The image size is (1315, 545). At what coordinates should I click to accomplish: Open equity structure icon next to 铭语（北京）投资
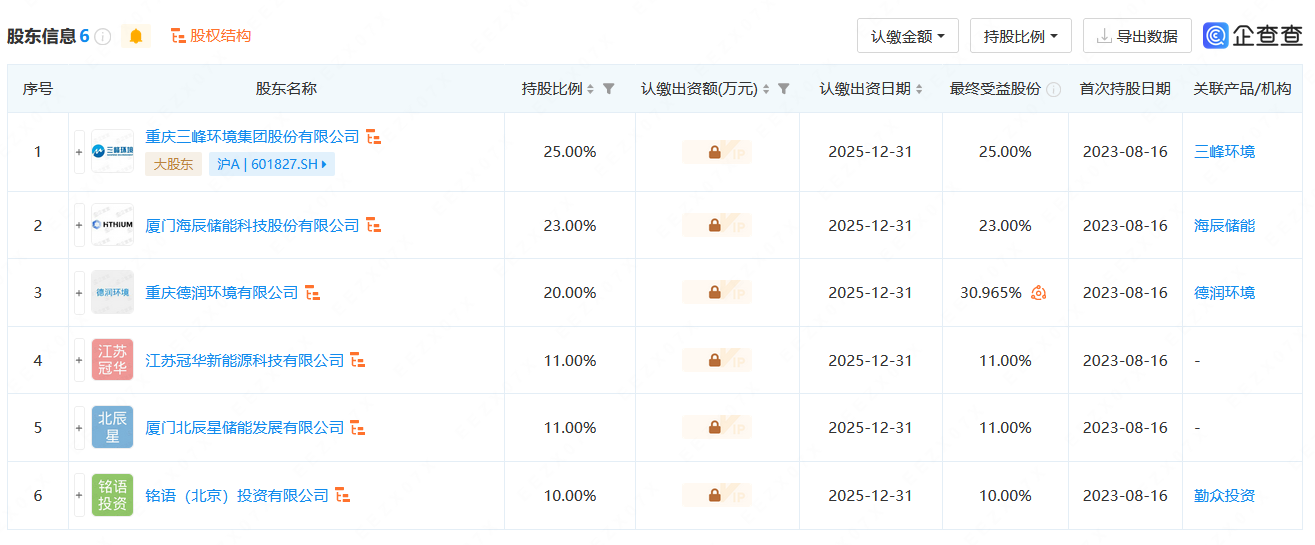(x=343, y=495)
